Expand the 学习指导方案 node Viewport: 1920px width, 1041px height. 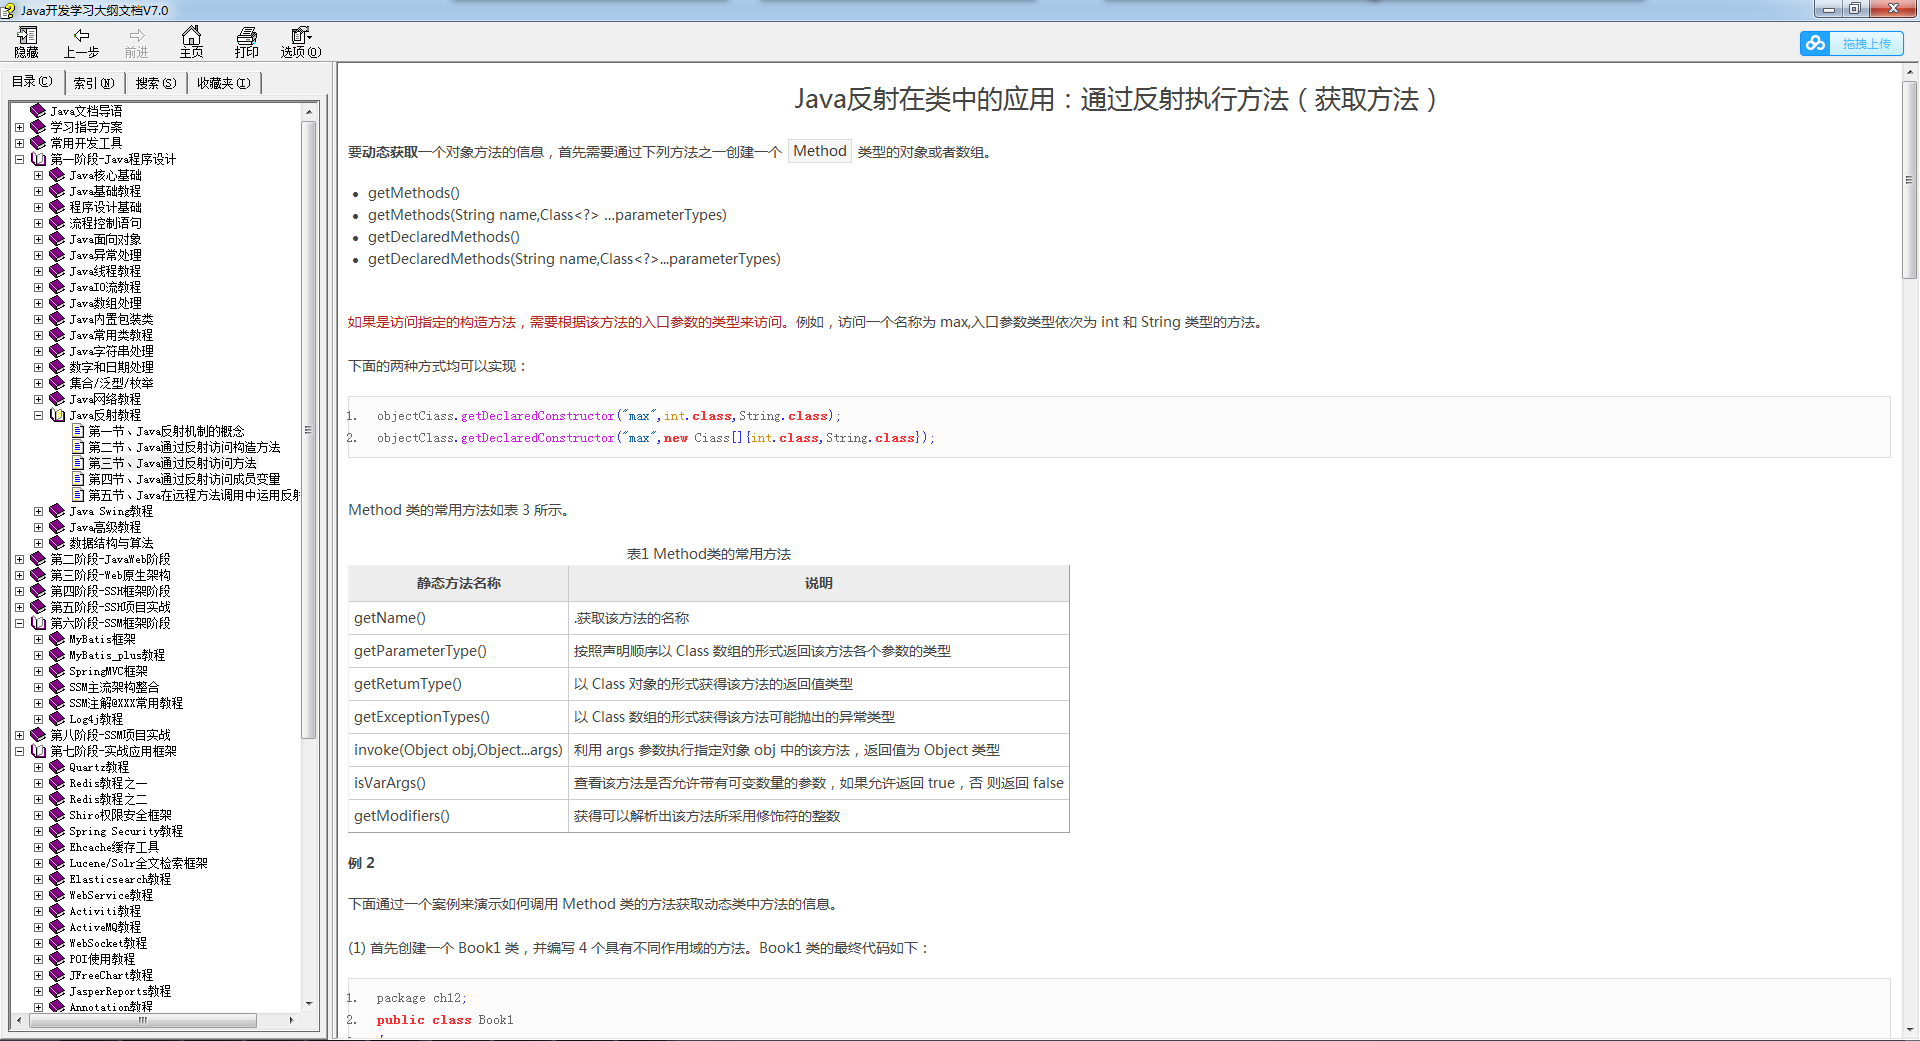[19, 127]
